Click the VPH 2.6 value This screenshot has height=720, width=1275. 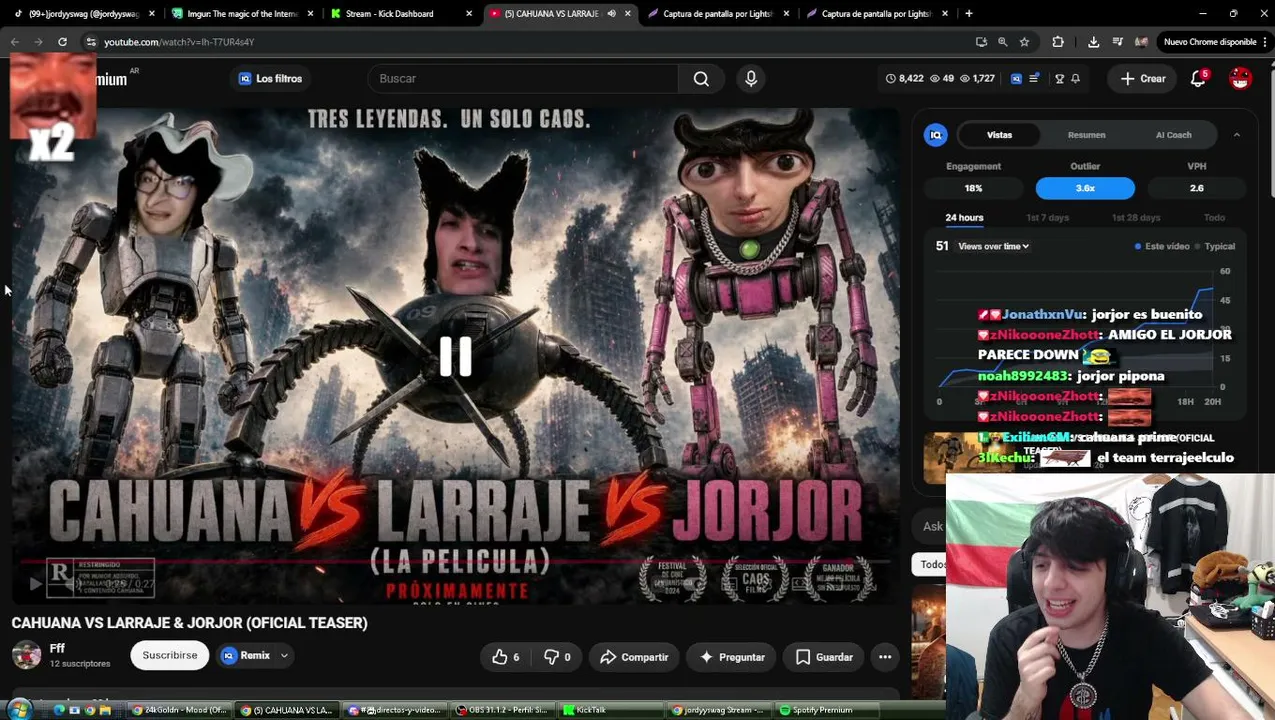click(1196, 188)
